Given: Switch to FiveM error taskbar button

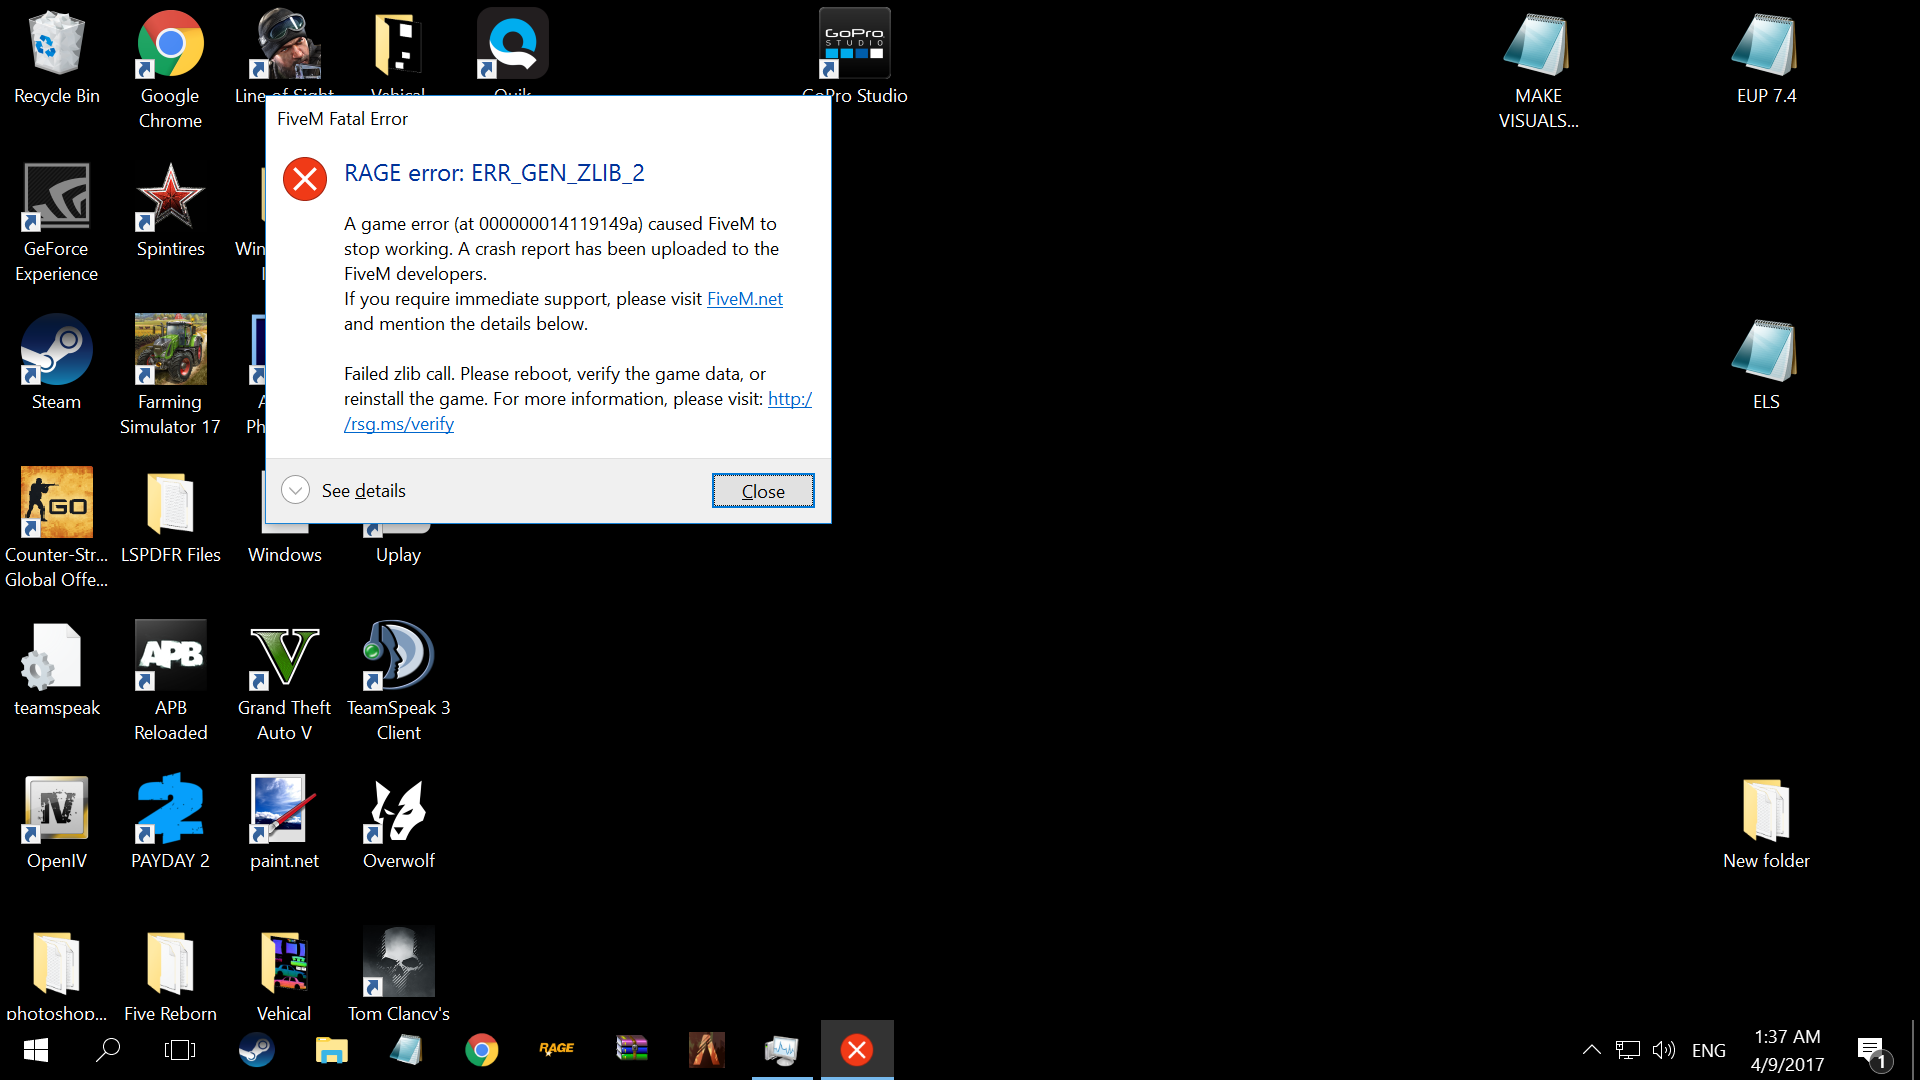Looking at the screenshot, I should [857, 1050].
